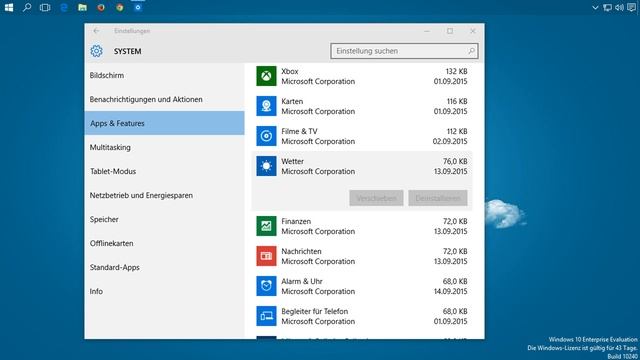Screen dimensions: 640x360
Task: Select the Filme & TV app name
Action: point(299,131)
